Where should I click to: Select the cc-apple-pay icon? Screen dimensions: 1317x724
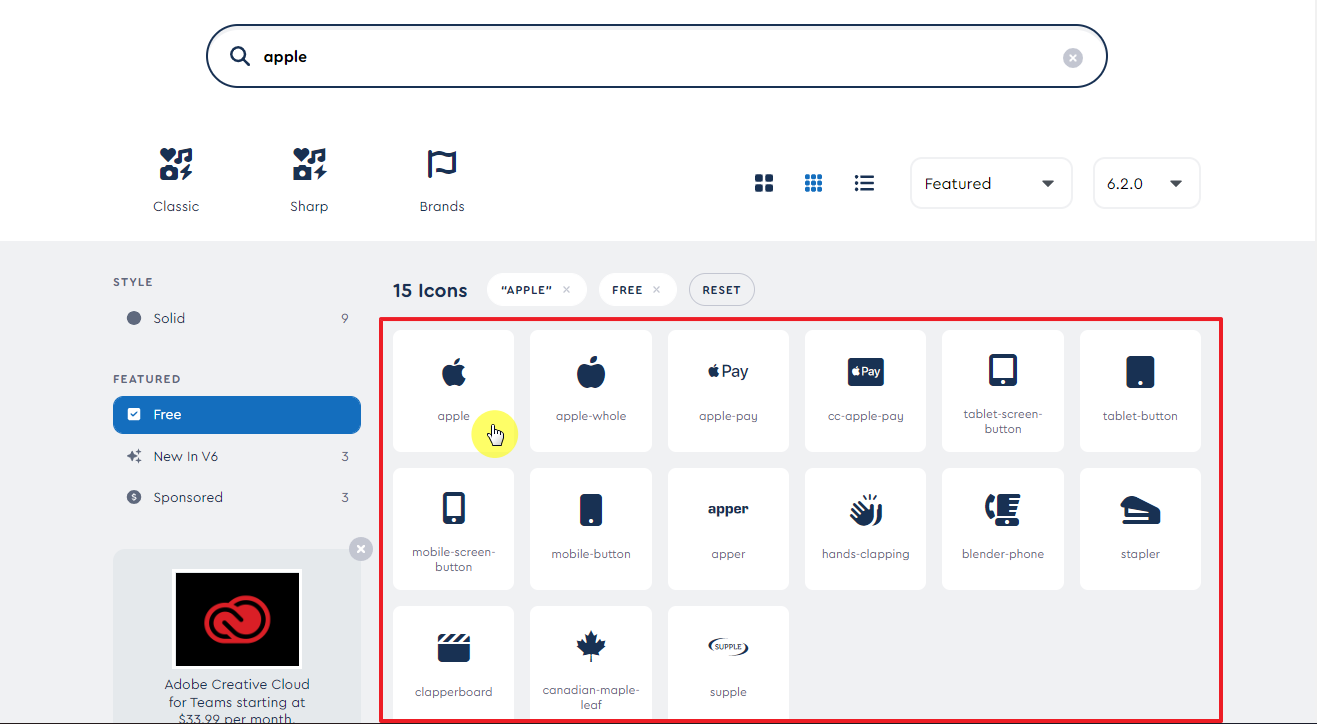tap(865, 390)
